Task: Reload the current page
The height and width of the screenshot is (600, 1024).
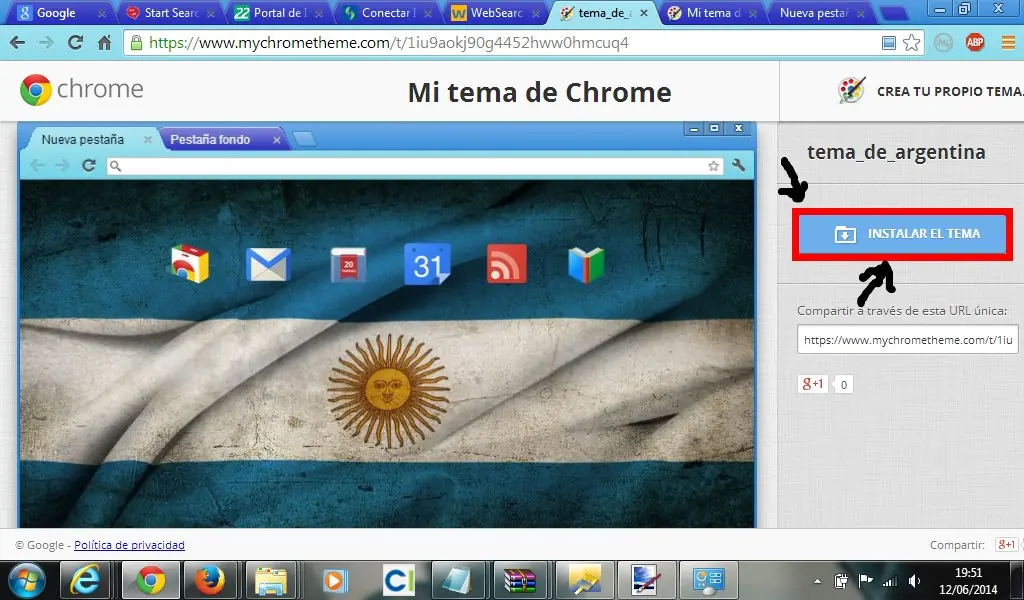Action: (x=76, y=43)
